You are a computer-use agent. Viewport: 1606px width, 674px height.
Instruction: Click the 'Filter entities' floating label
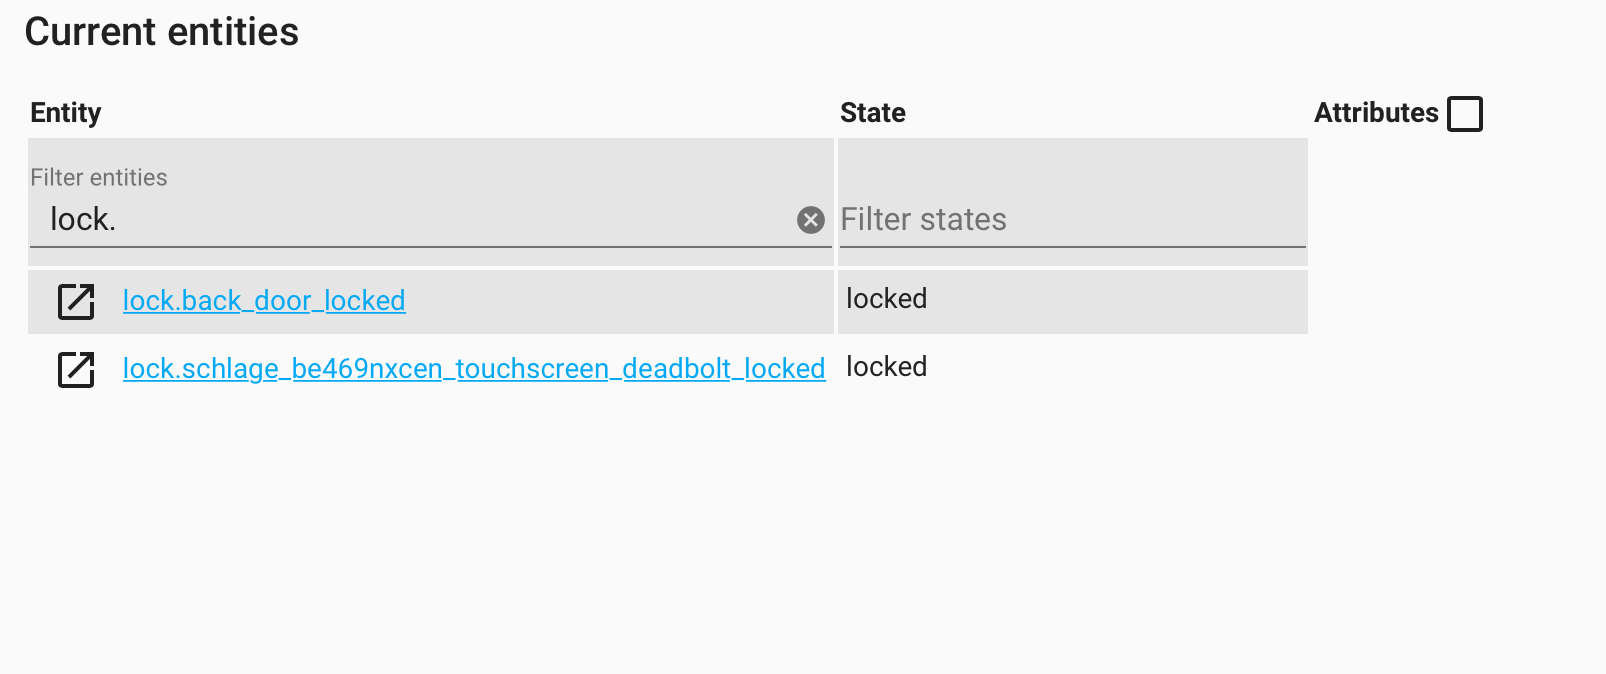point(99,177)
